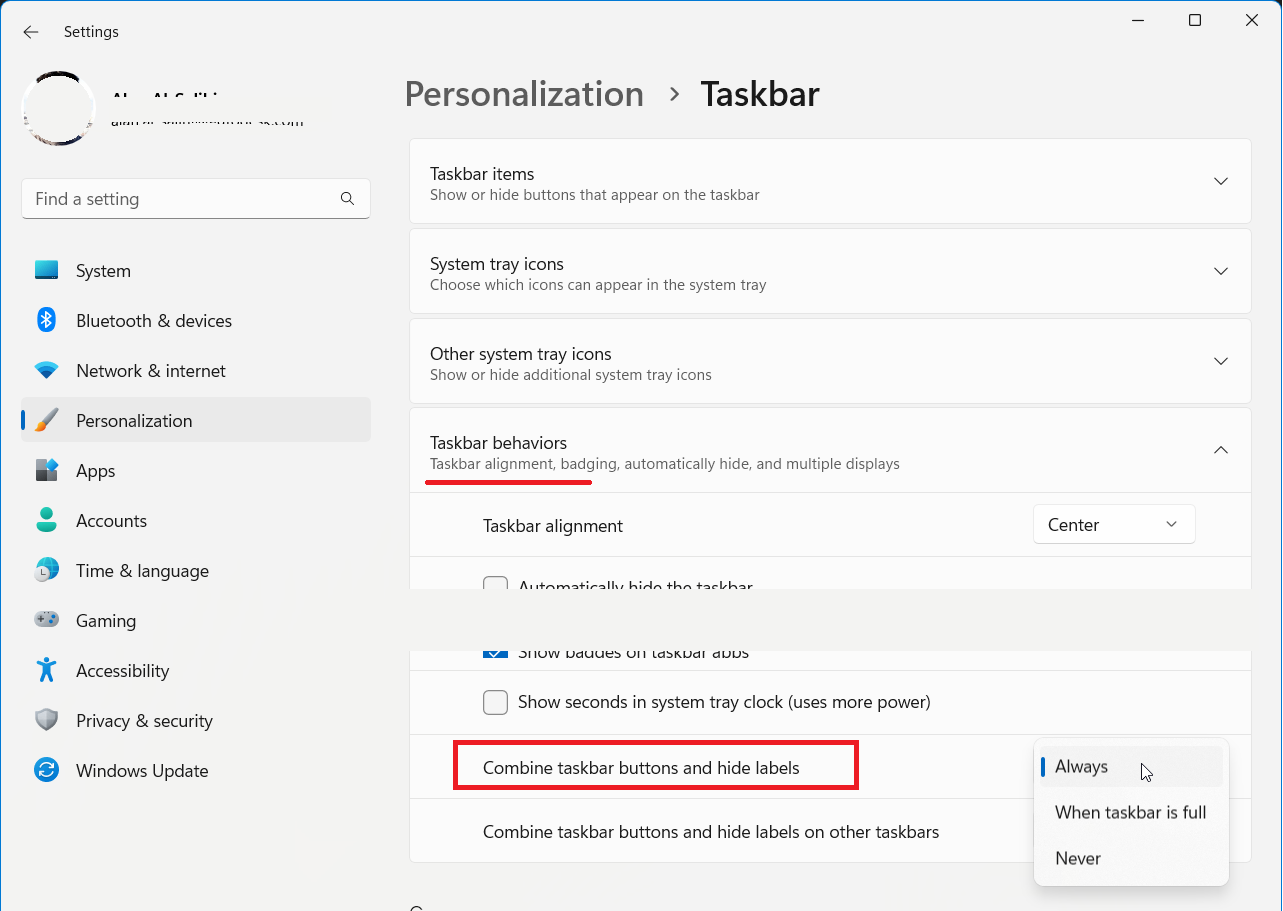Screen dimensions: 1283x911
Task: Expand the Taskbar items section
Action: (x=1220, y=181)
